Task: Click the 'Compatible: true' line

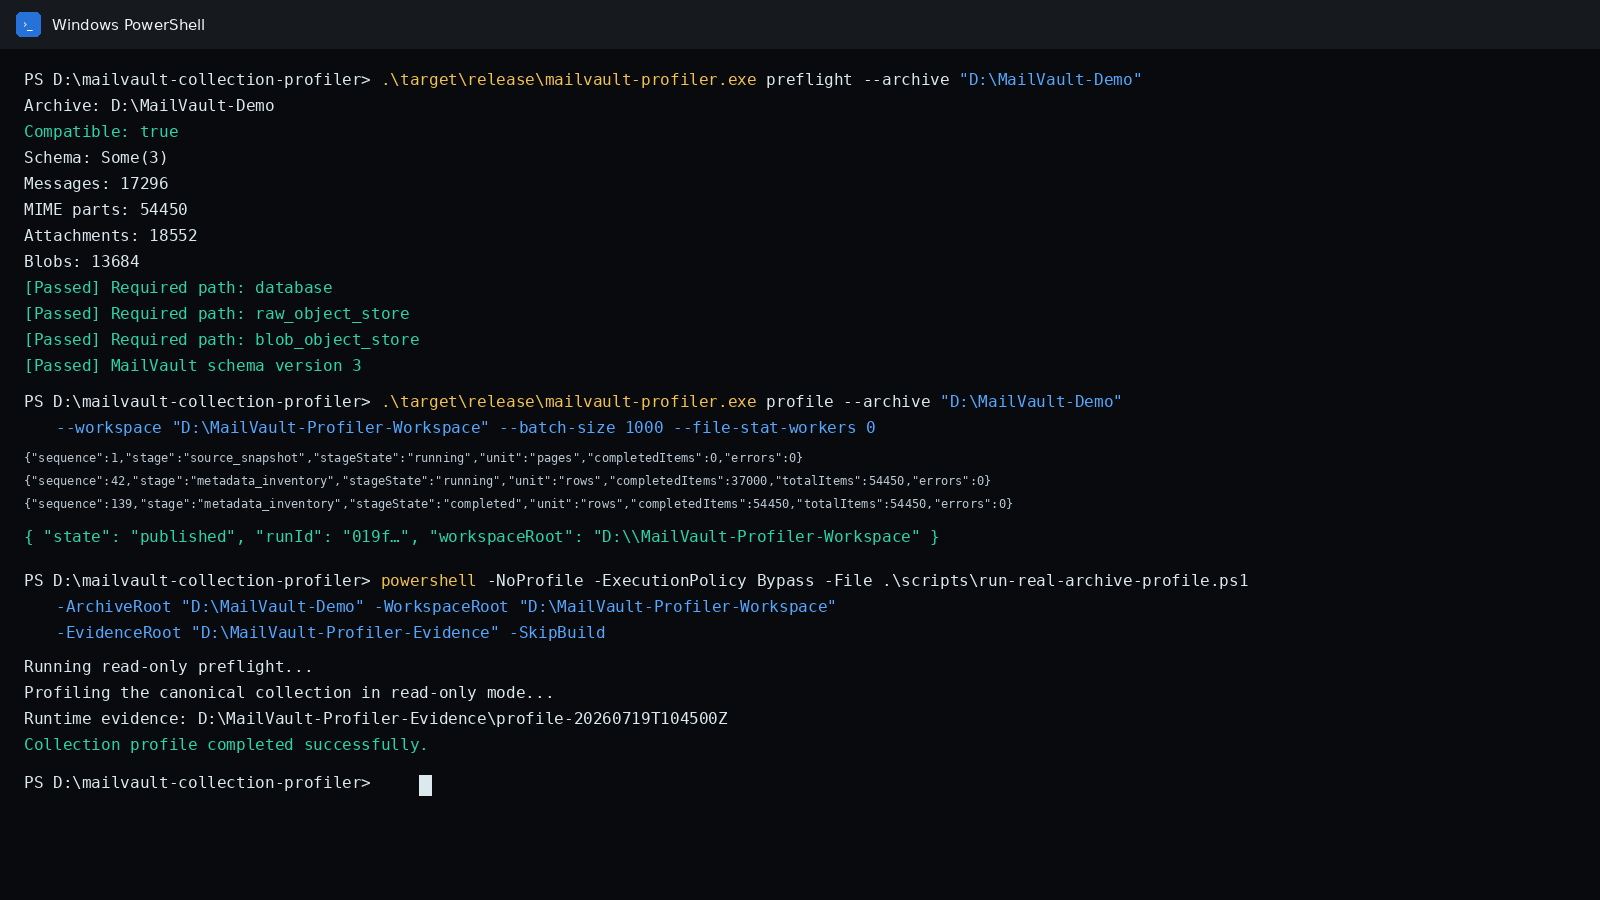Action: pos(101,132)
